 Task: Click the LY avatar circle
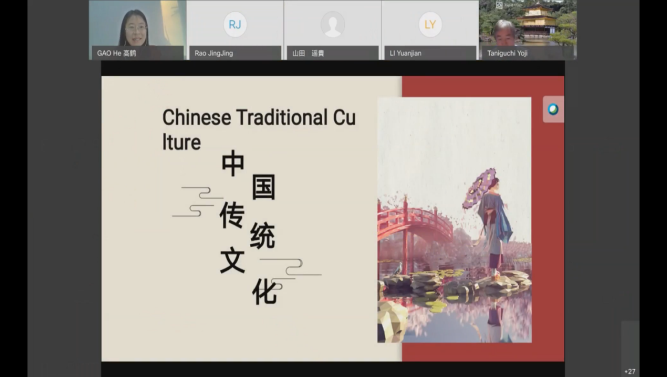pos(430,24)
